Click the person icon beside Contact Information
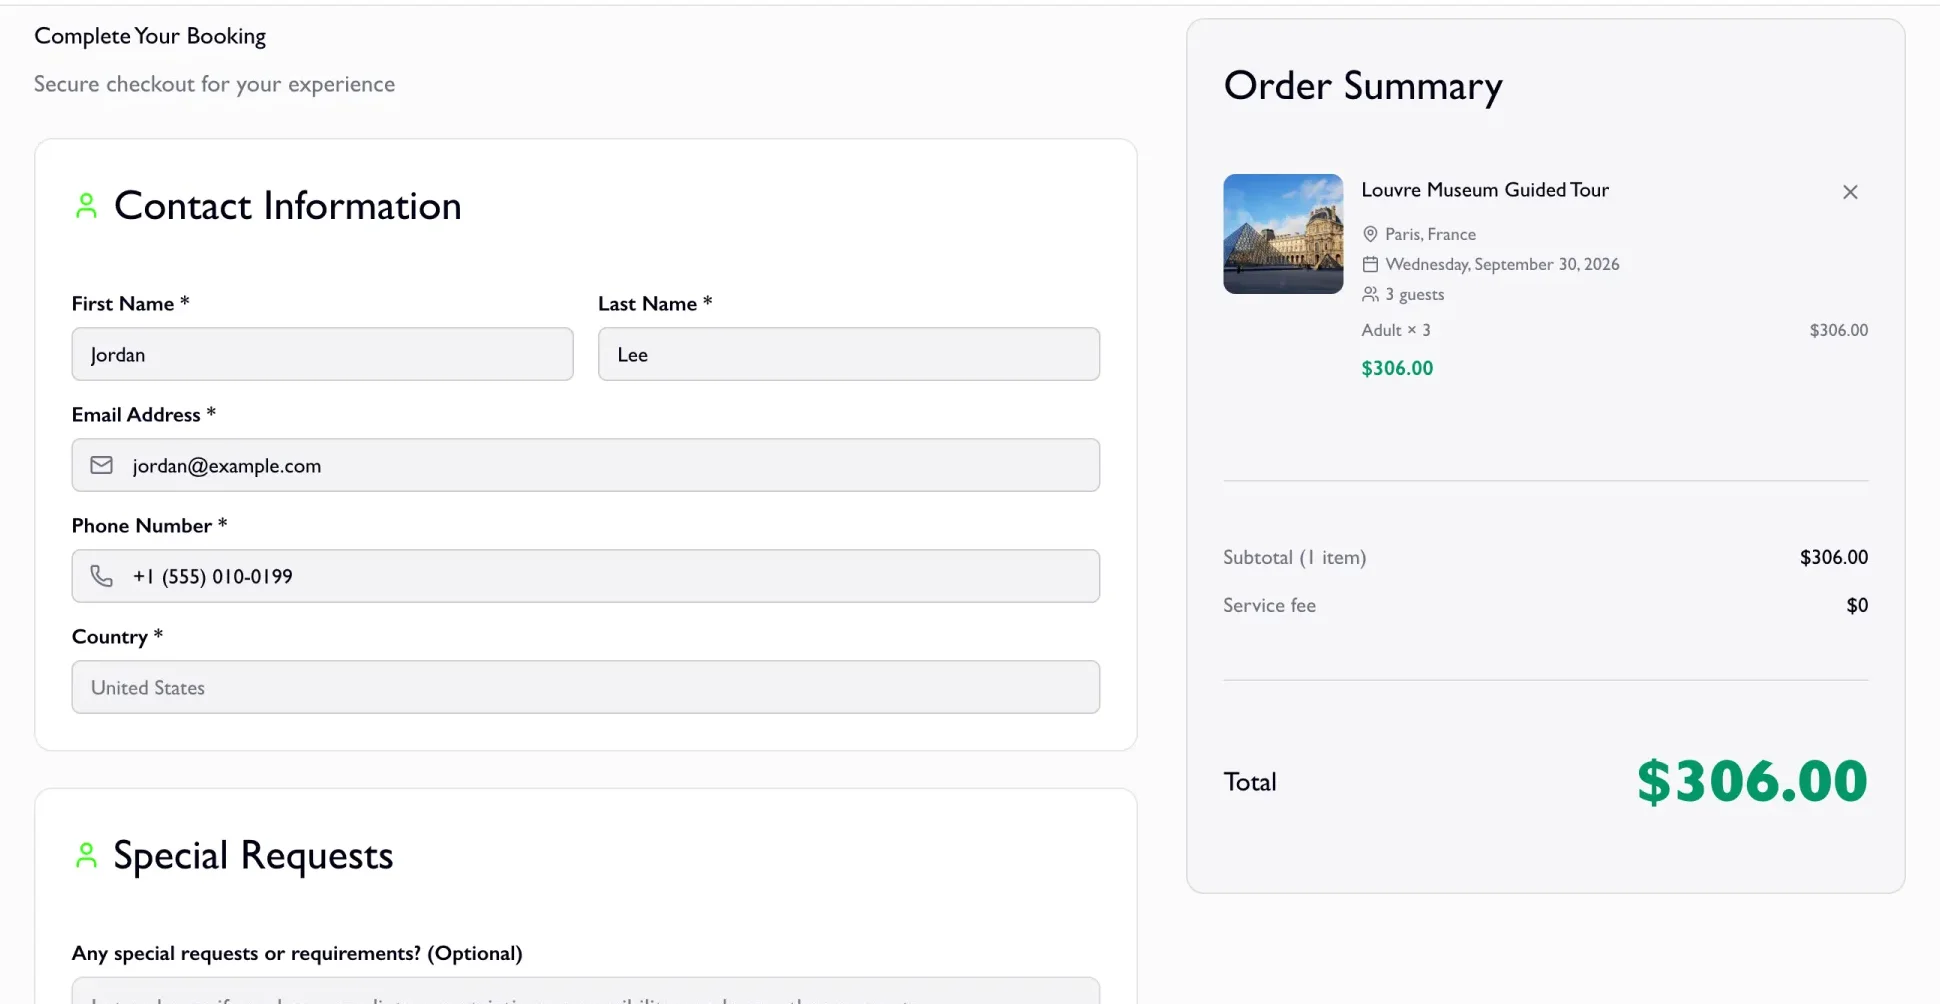Image resolution: width=1940 pixels, height=1004 pixels. click(x=87, y=206)
